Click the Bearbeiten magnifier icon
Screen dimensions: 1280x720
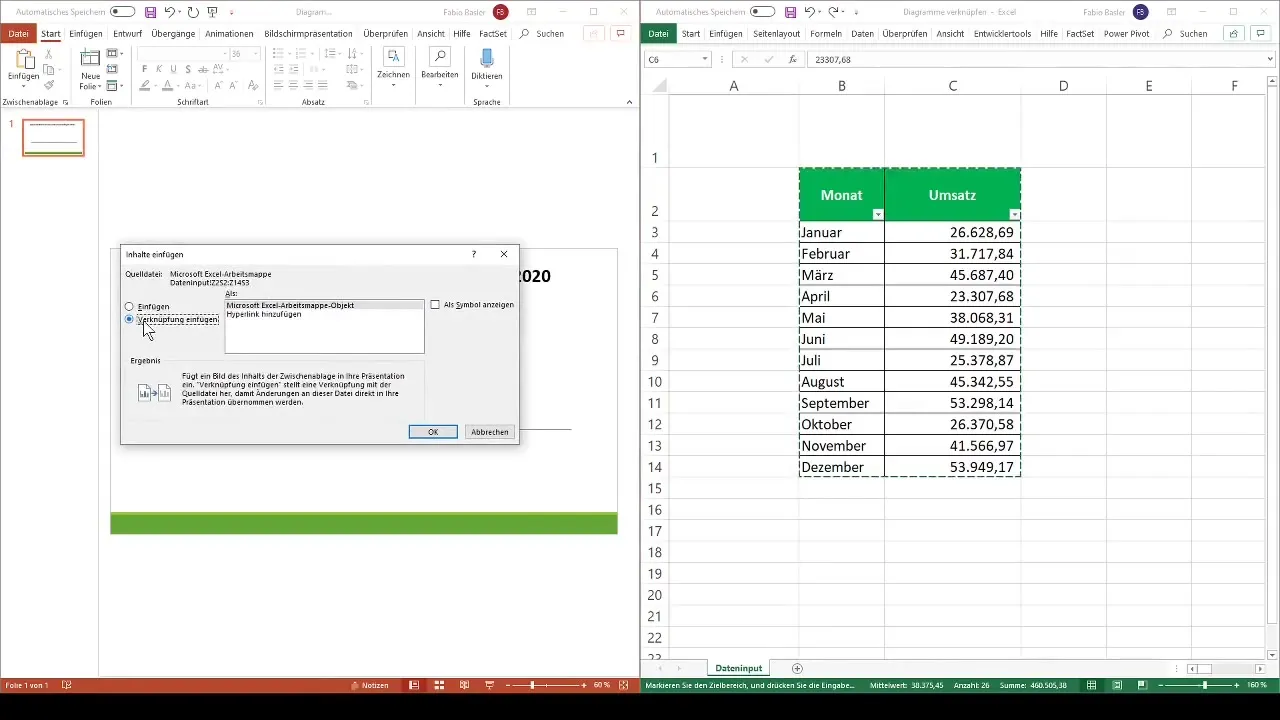coord(440,57)
